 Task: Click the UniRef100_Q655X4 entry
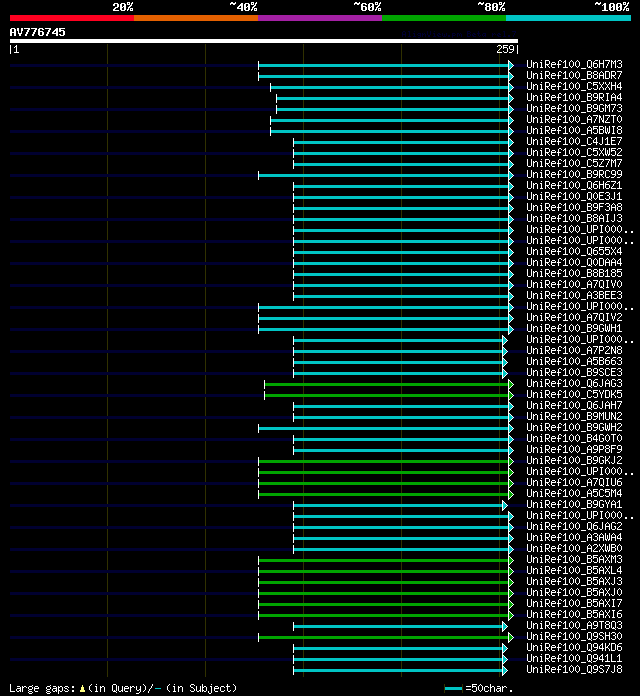[574, 252]
